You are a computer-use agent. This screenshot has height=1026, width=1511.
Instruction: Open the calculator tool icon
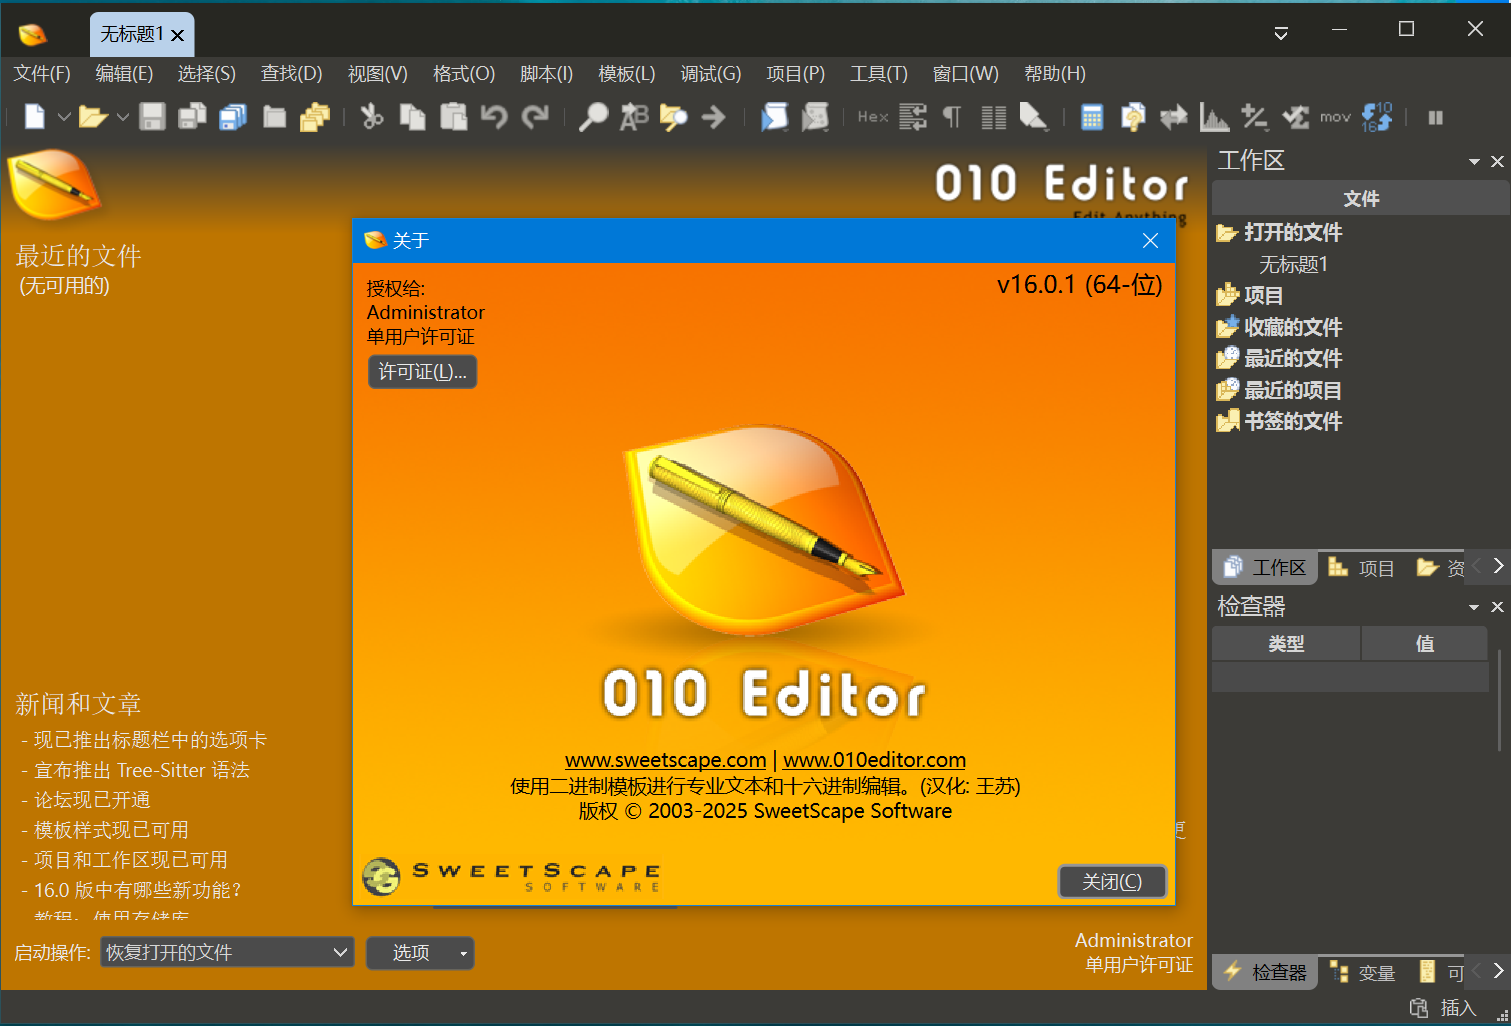click(x=1092, y=117)
